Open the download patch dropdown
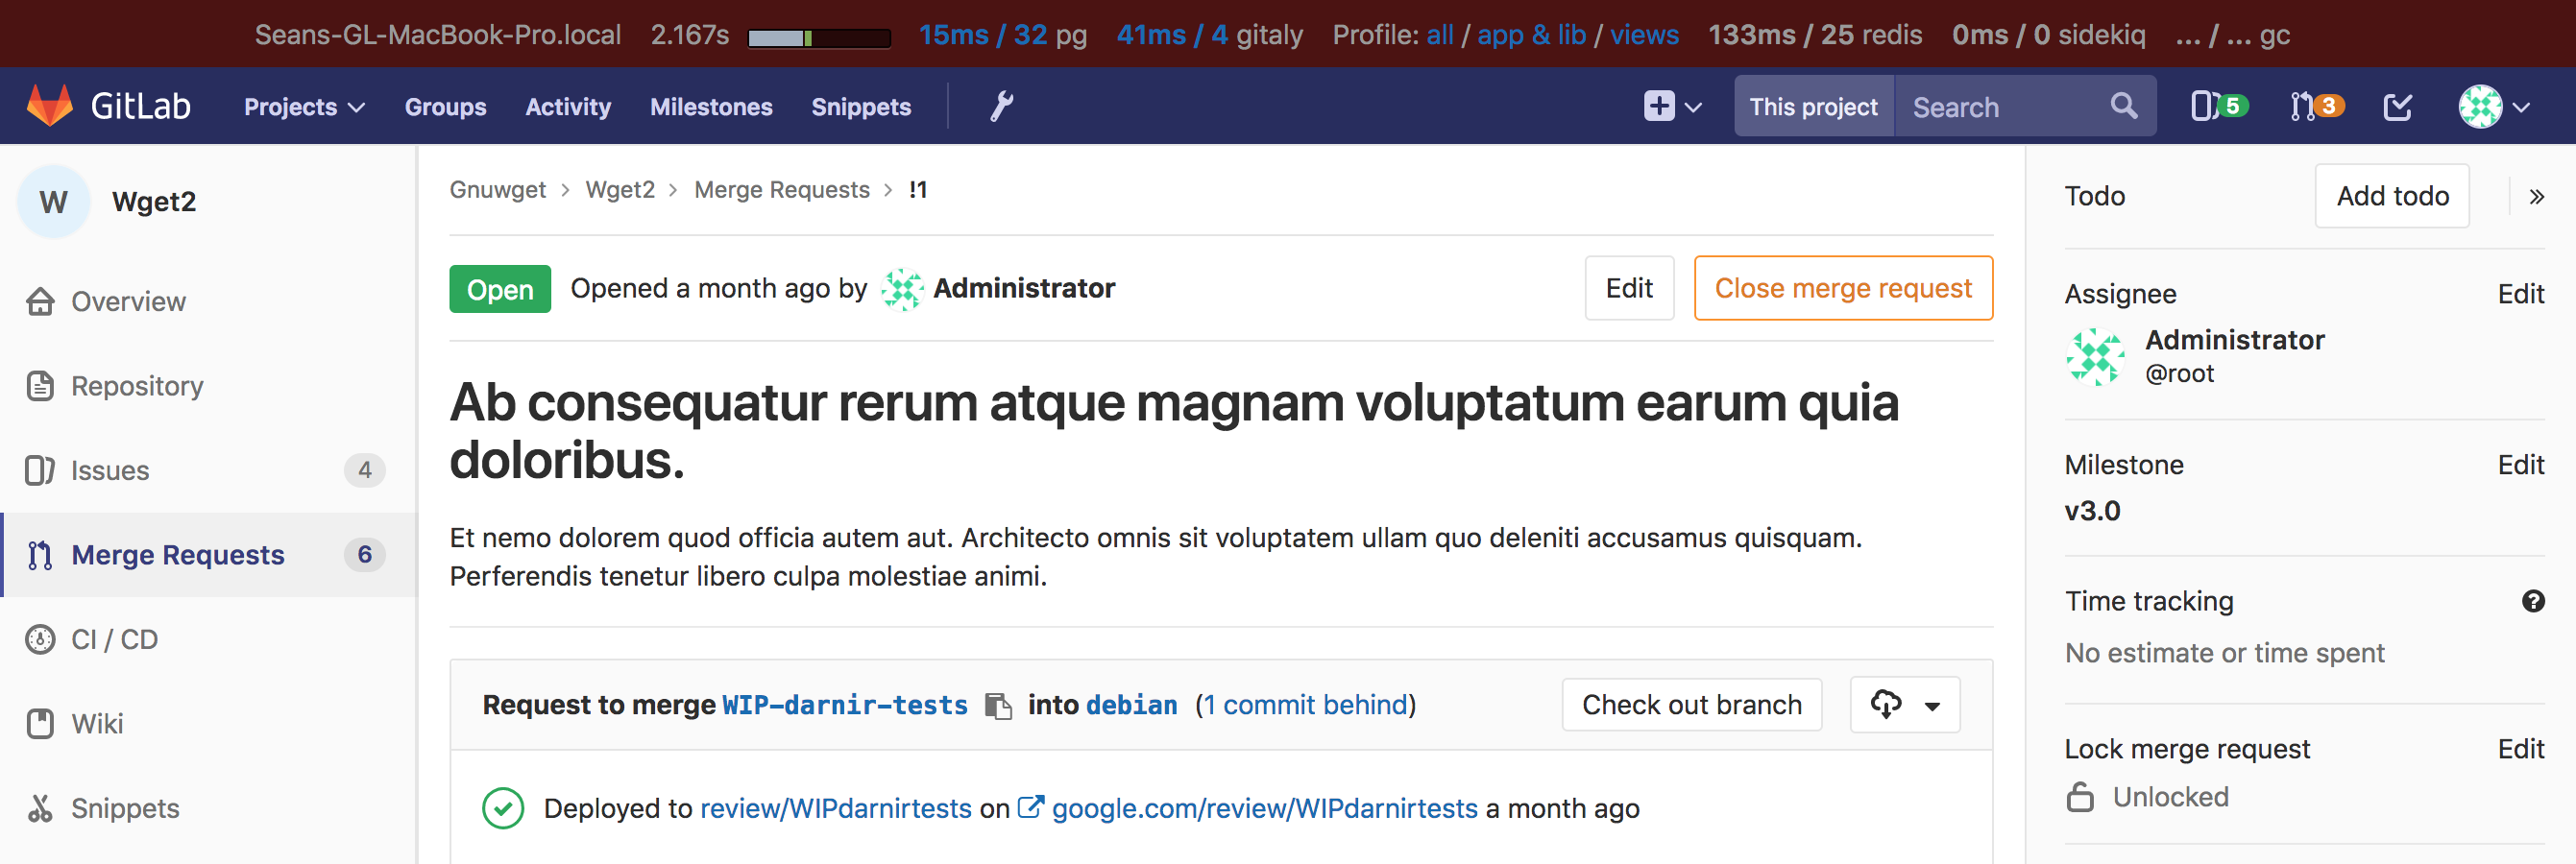Viewport: 2576px width, 864px height. (x=1904, y=705)
